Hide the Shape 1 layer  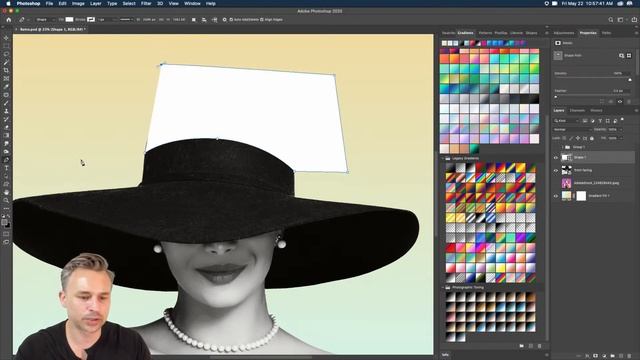click(x=556, y=158)
